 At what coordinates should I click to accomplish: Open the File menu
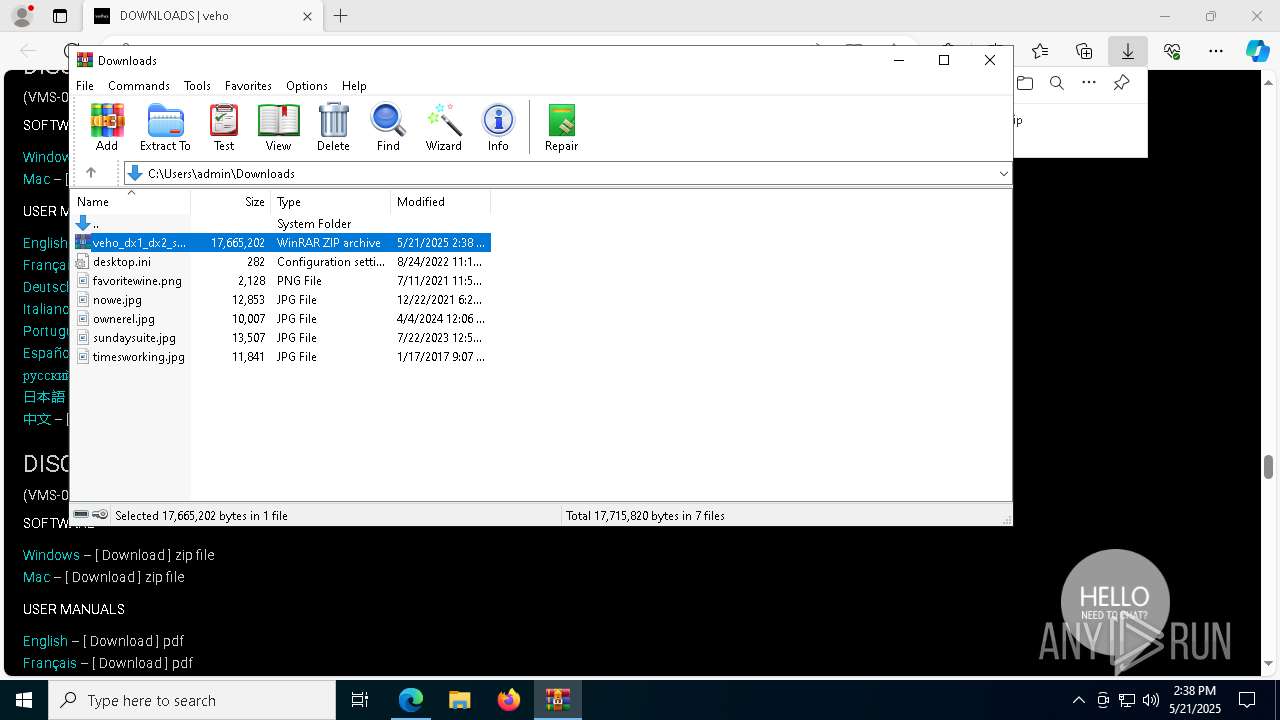pos(85,86)
